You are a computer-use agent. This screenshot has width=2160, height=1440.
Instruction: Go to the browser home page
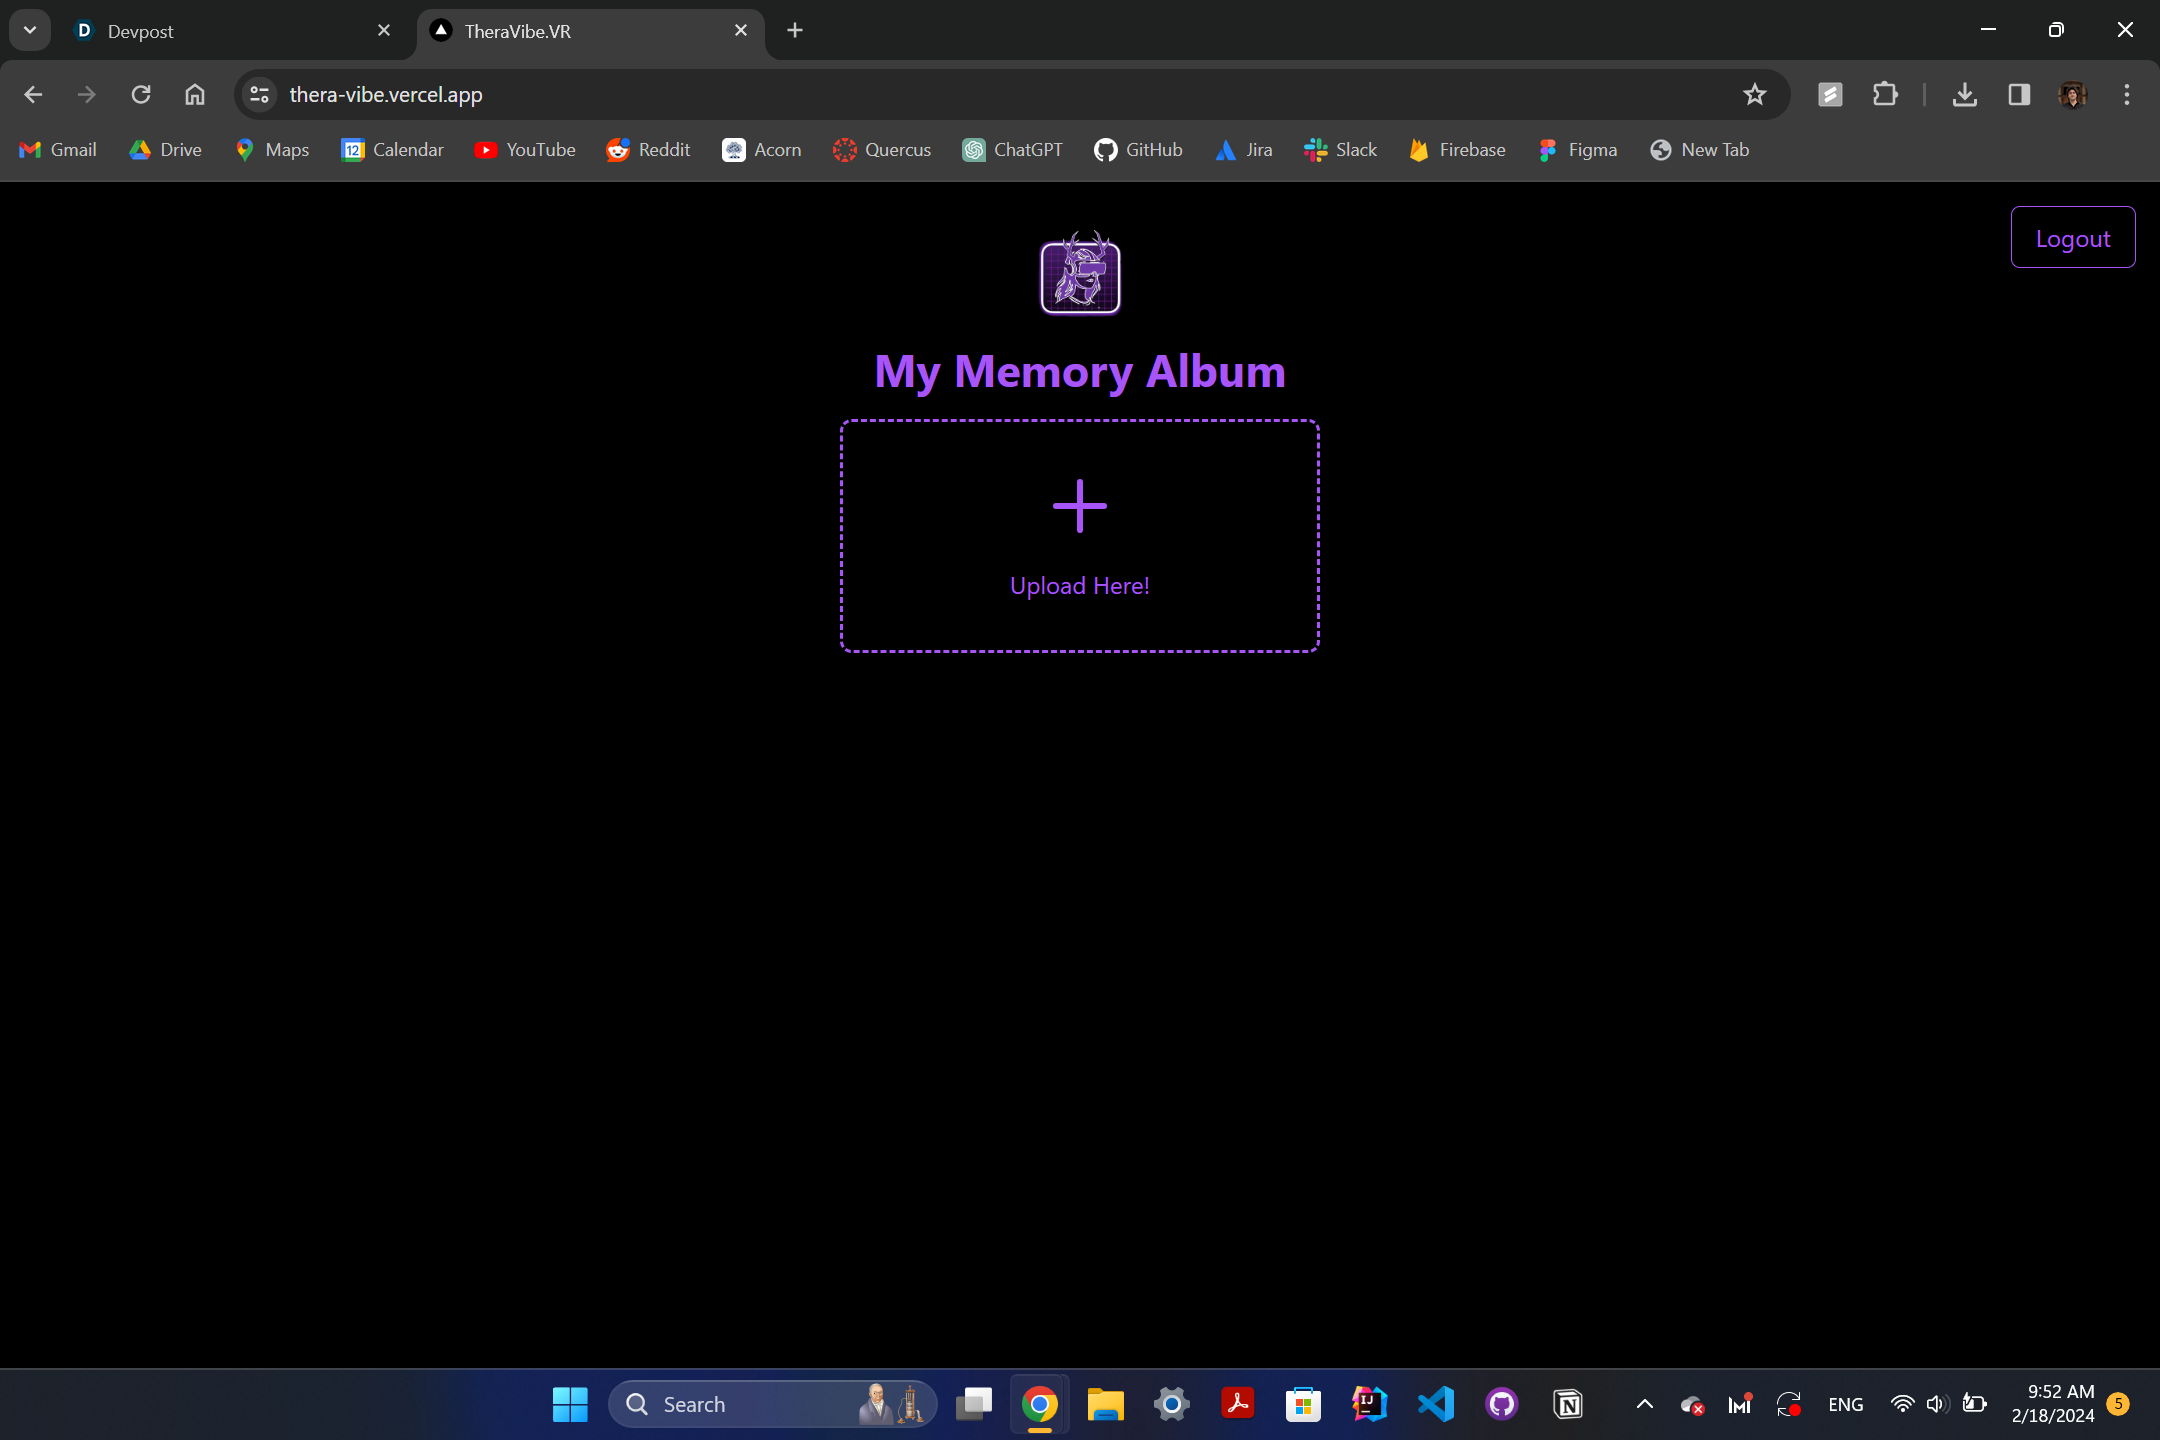(195, 94)
